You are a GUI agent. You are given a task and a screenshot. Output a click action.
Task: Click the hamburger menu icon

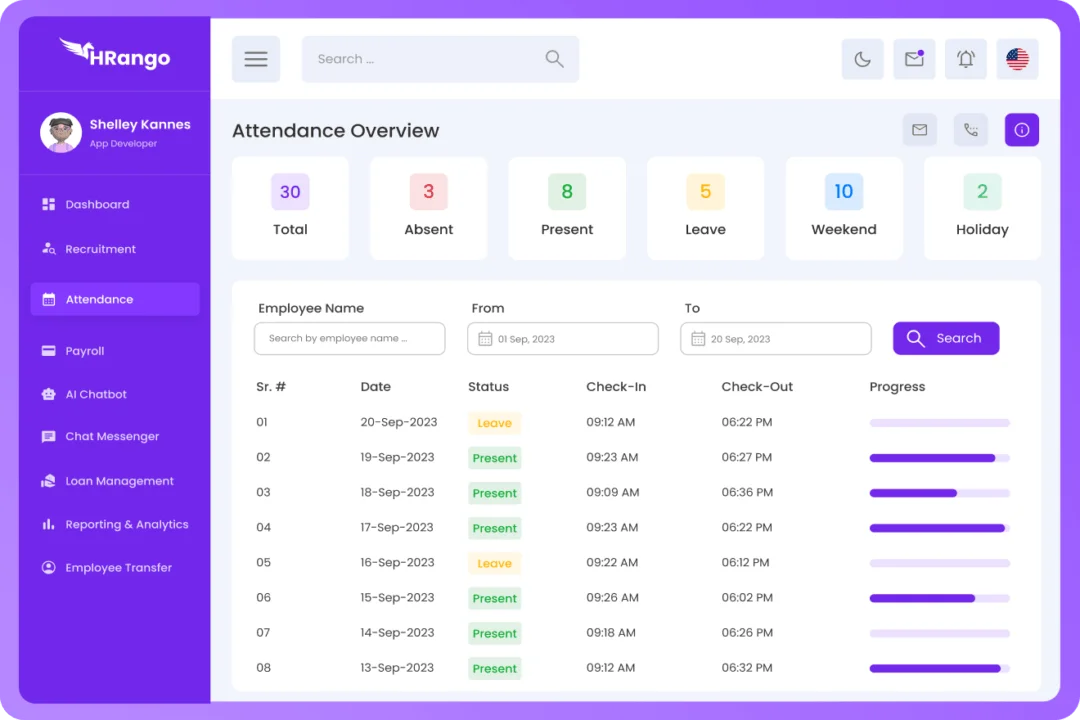[x=256, y=59]
